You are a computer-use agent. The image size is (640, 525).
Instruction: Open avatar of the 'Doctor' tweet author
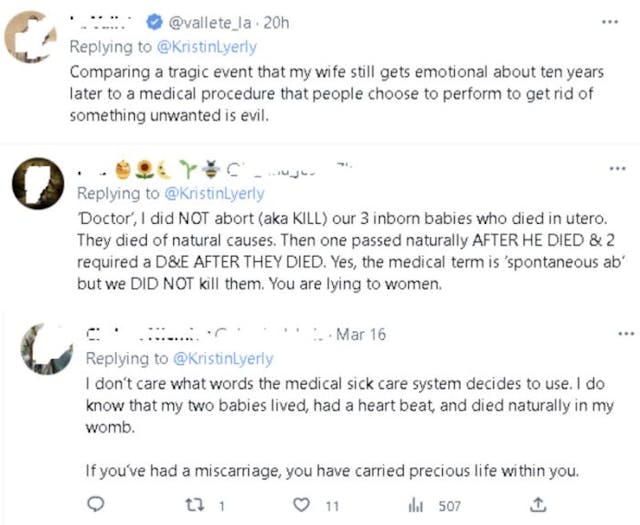coord(36,183)
